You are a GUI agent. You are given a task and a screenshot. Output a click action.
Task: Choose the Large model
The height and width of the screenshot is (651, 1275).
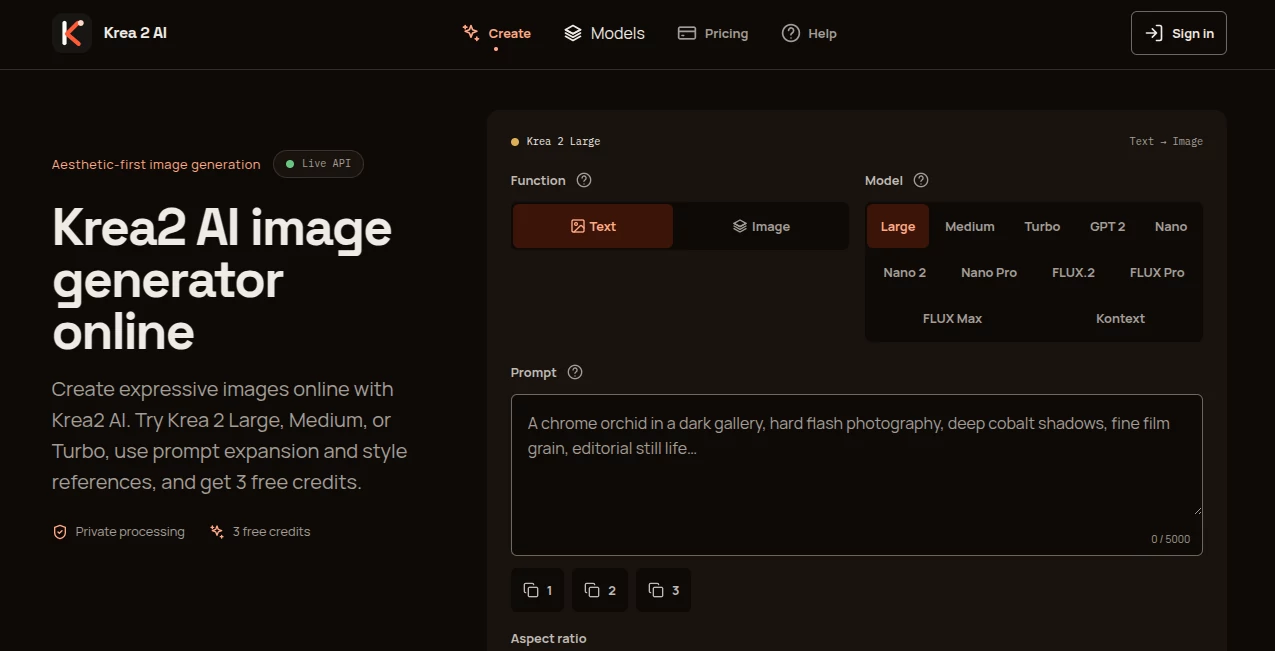pos(898,226)
